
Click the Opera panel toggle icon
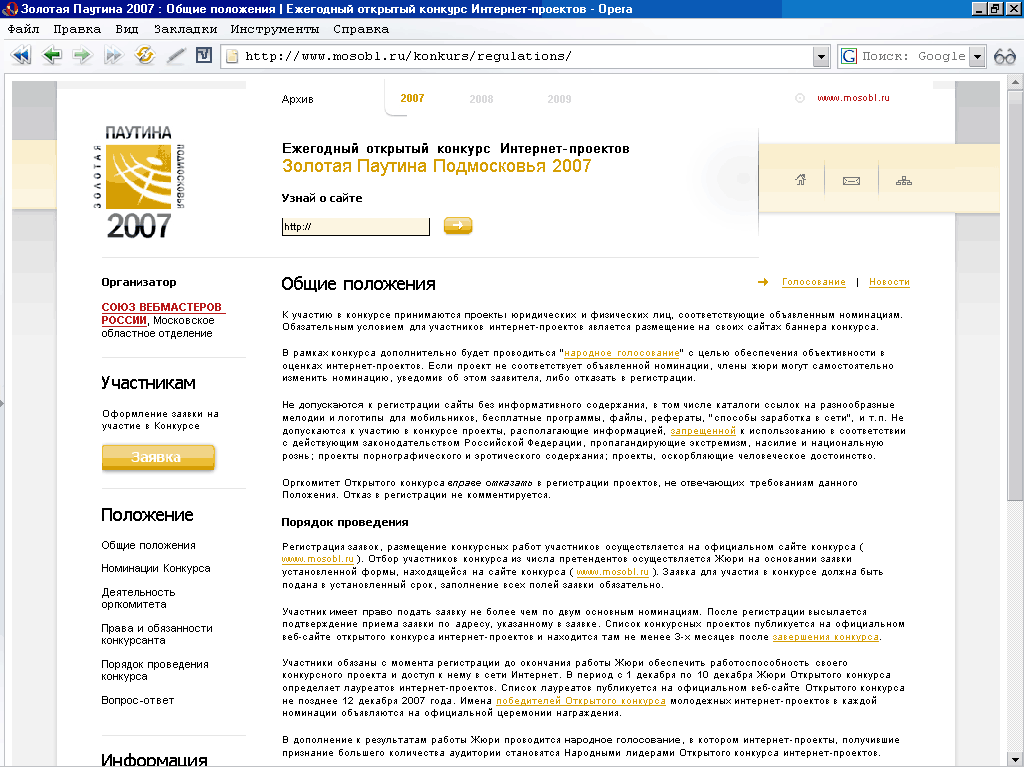coord(204,56)
